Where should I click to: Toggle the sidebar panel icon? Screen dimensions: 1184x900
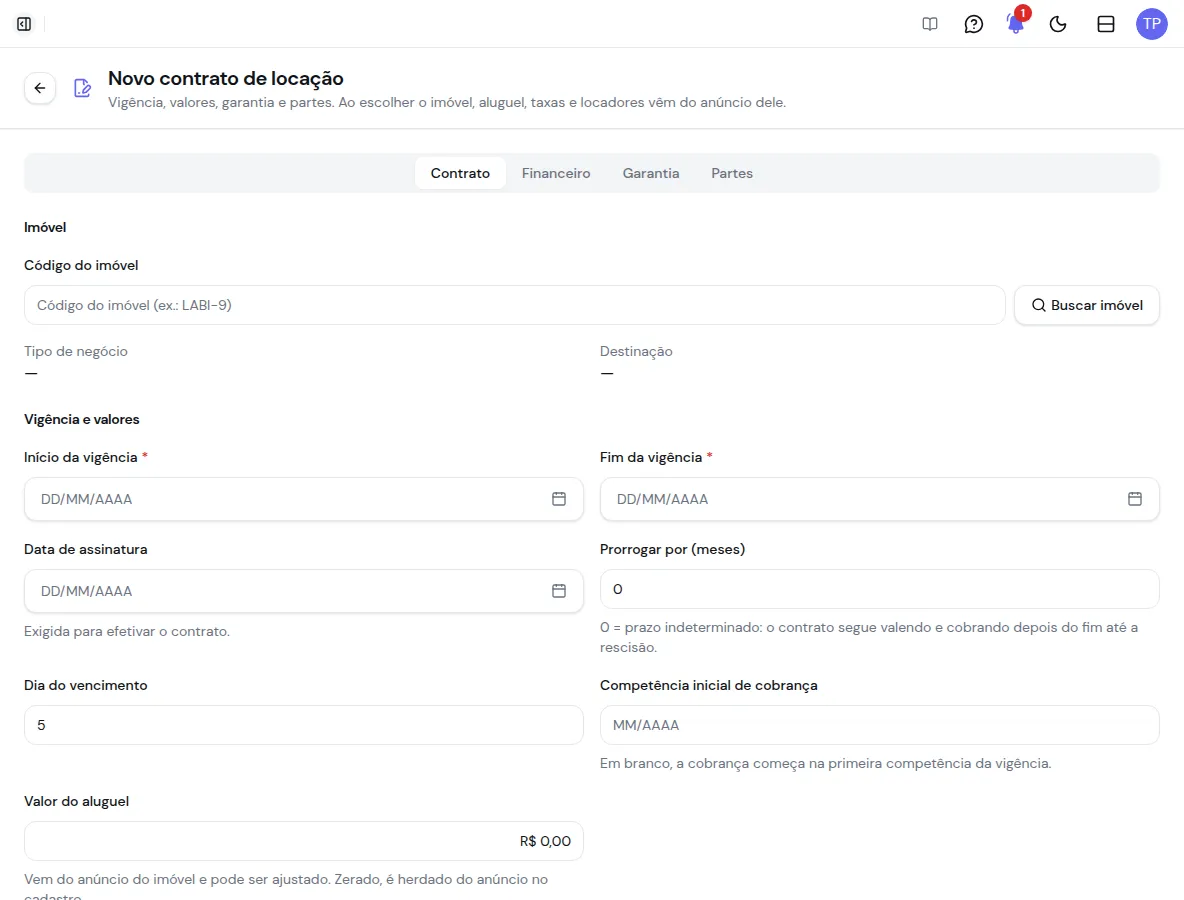click(x=24, y=24)
